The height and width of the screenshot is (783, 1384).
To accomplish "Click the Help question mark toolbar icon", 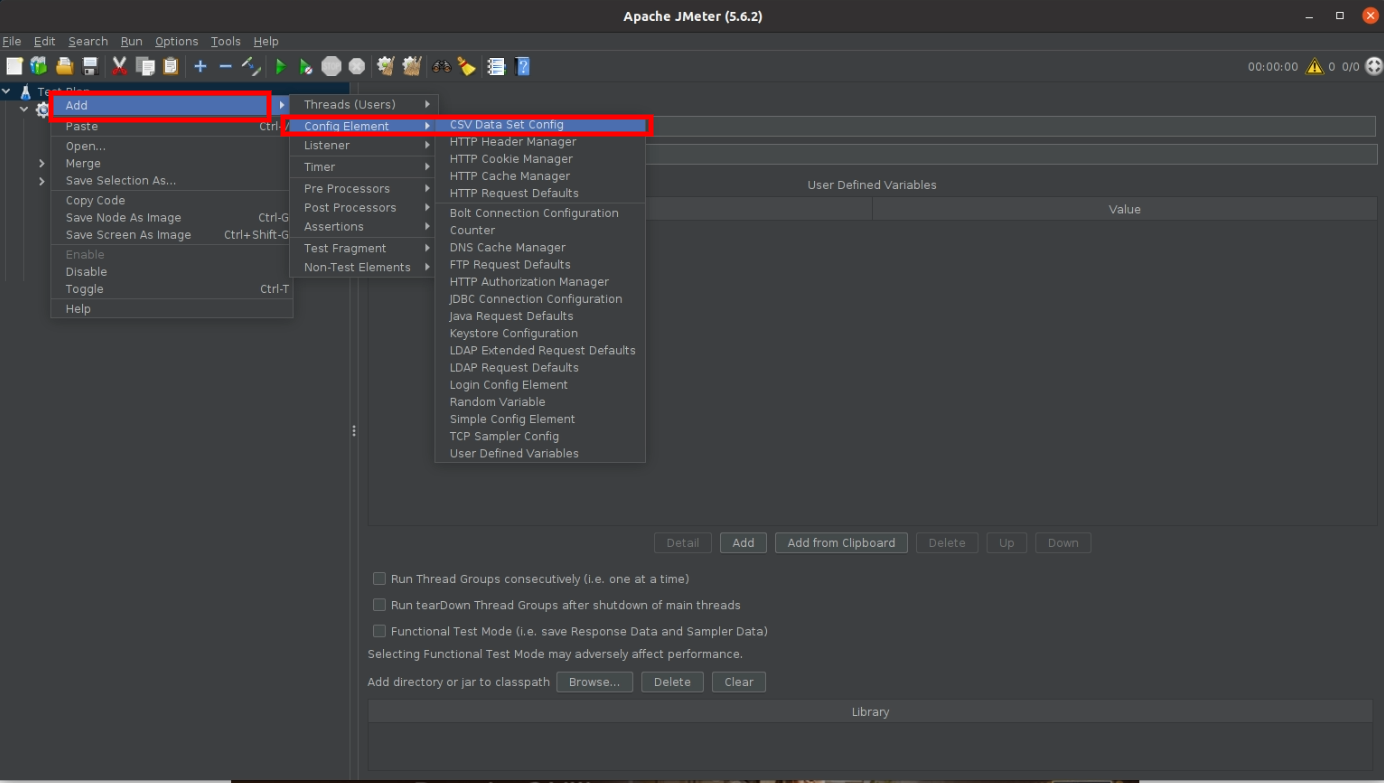I will [522, 66].
